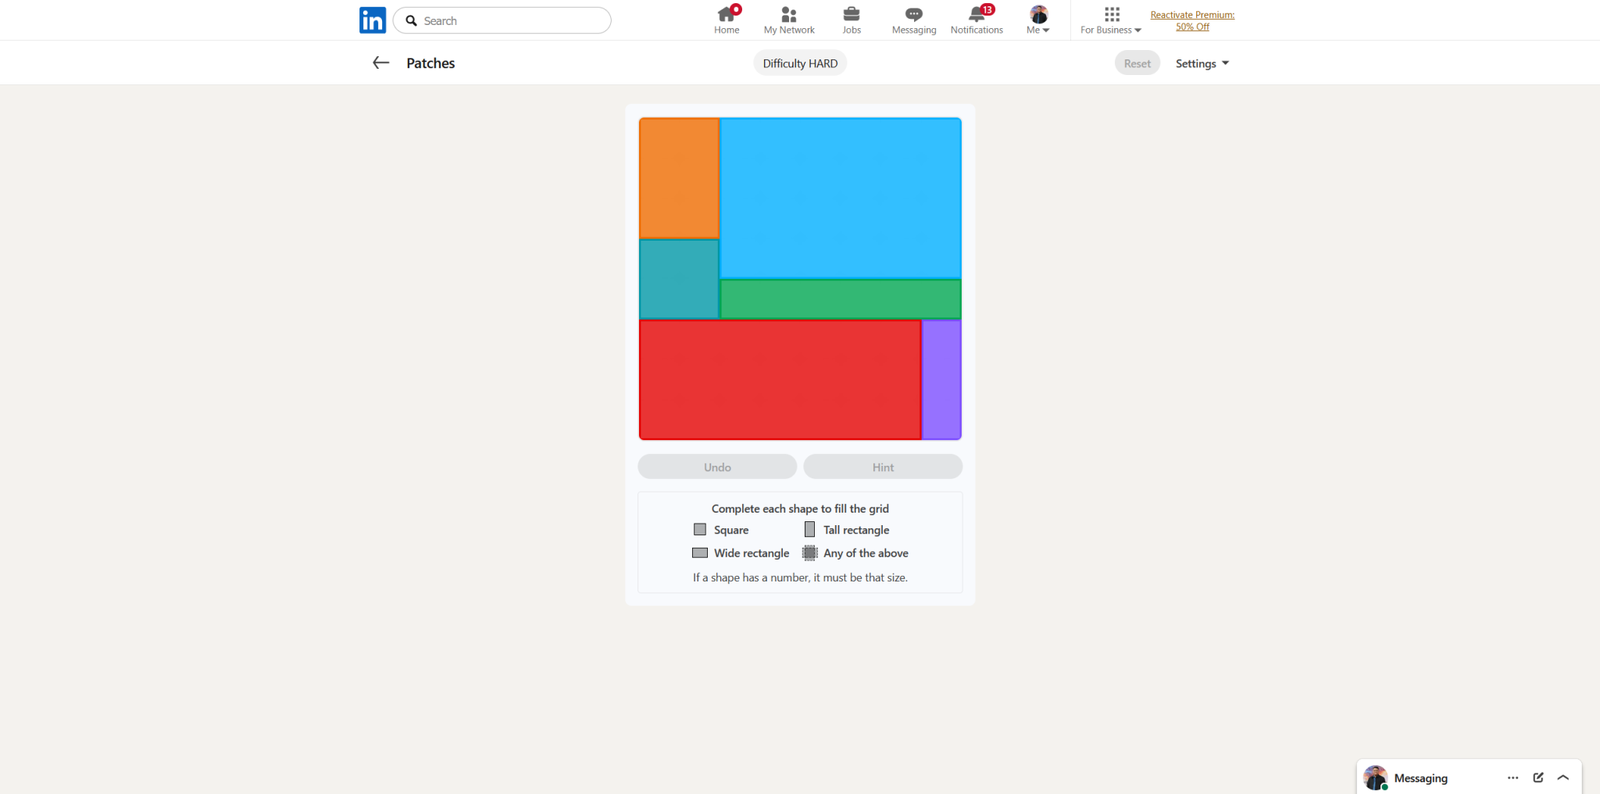Click the red patch in grid
Viewport: 1600px width, 794px height.
780,380
